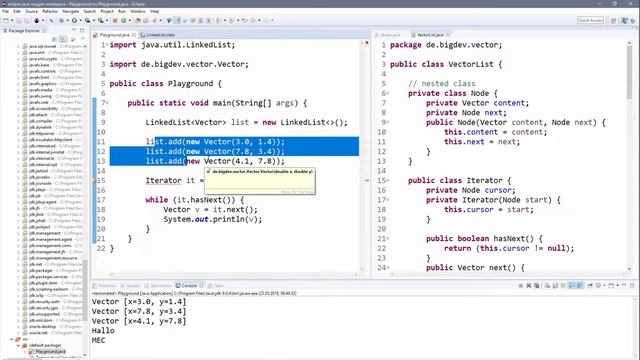Maximize the Package Explorer panel
The image size is (640, 360).
click(82, 30)
